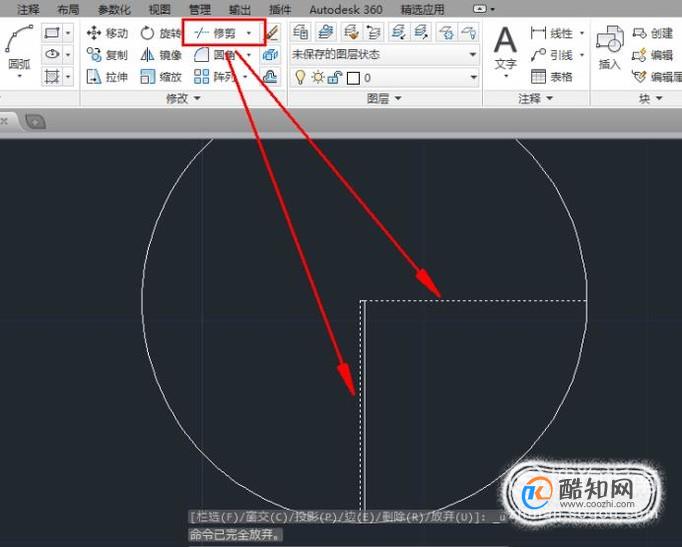
Task: Open the Rectangle tool dropdown arrow
Action: pyautogui.click(x=68, y=33)
